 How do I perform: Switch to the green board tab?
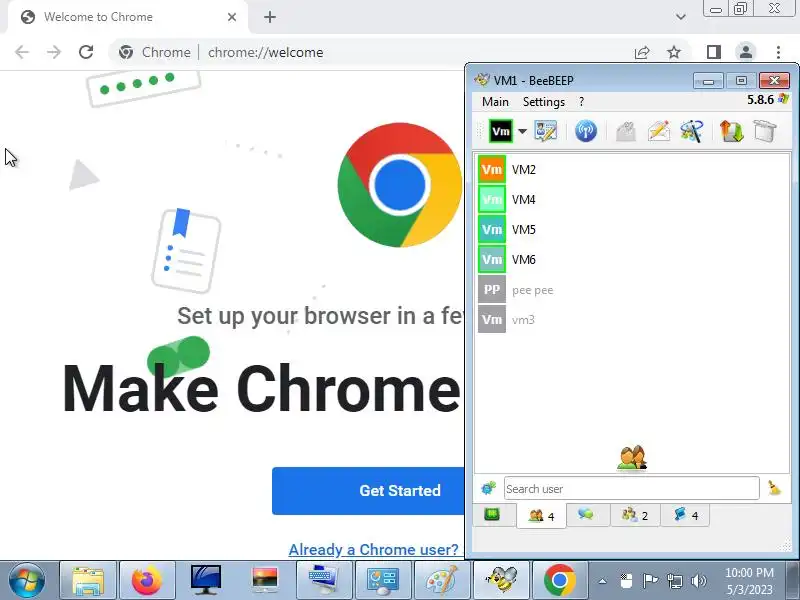tap(492, 515)
